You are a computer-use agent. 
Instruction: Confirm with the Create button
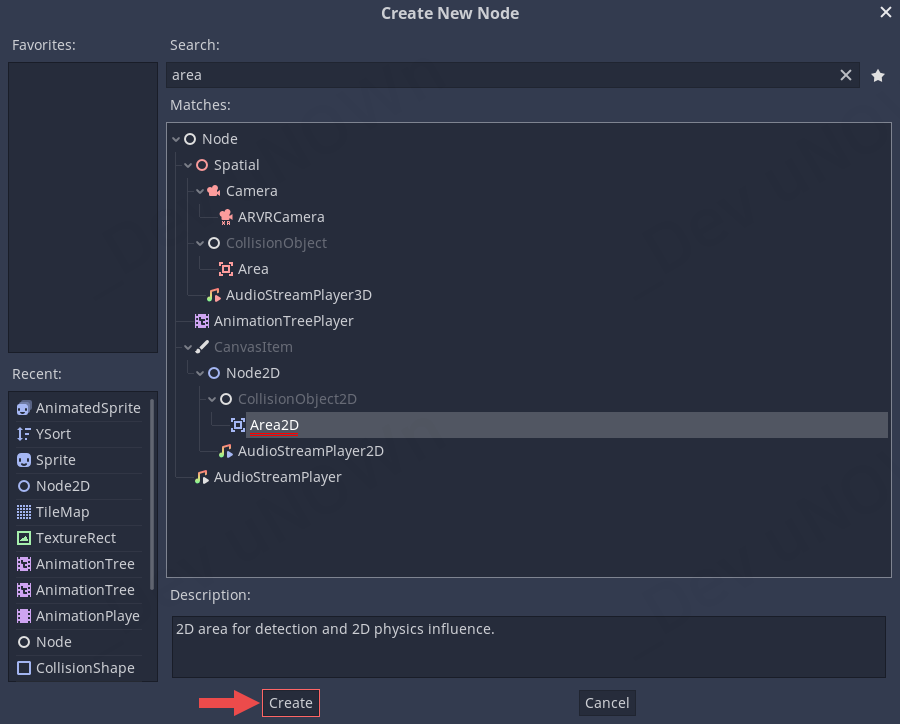point(291,703)
